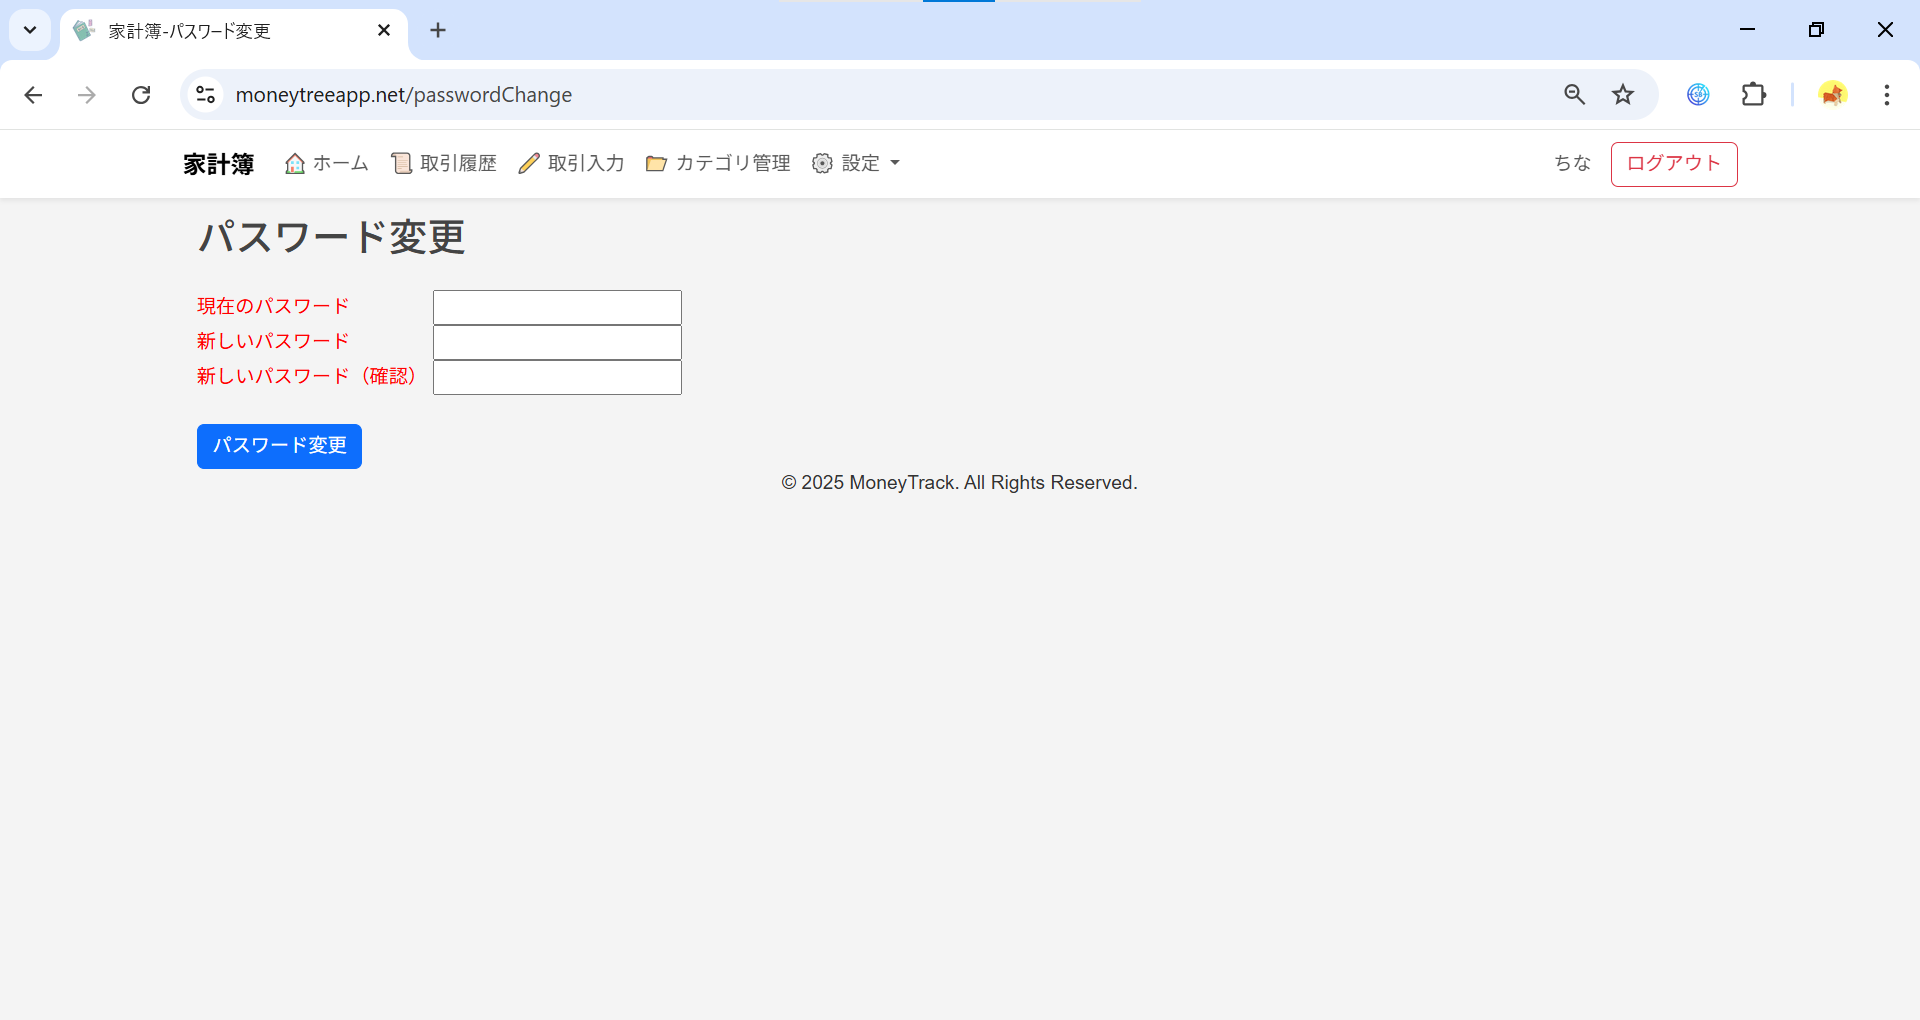Go to ホーム in the navbar
The height and width of the screenshot is (1020, 1920).
[327, 163]
